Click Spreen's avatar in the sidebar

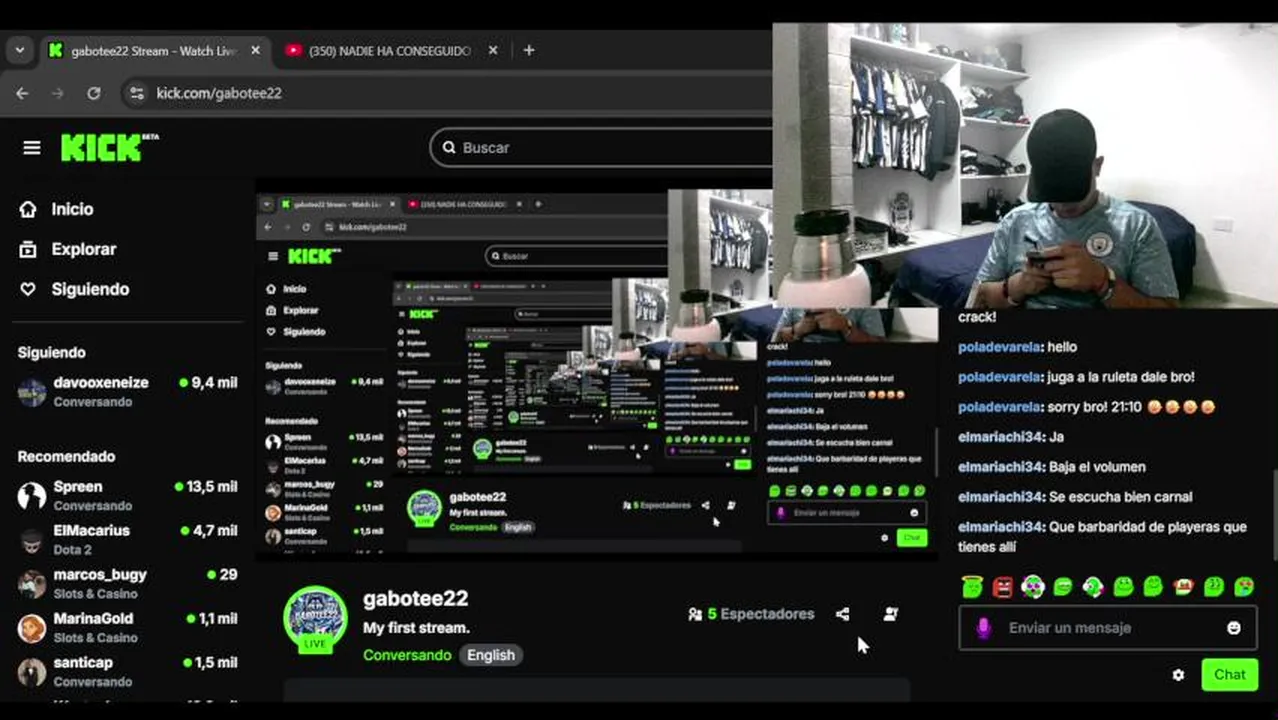click(x=32, y=495)
